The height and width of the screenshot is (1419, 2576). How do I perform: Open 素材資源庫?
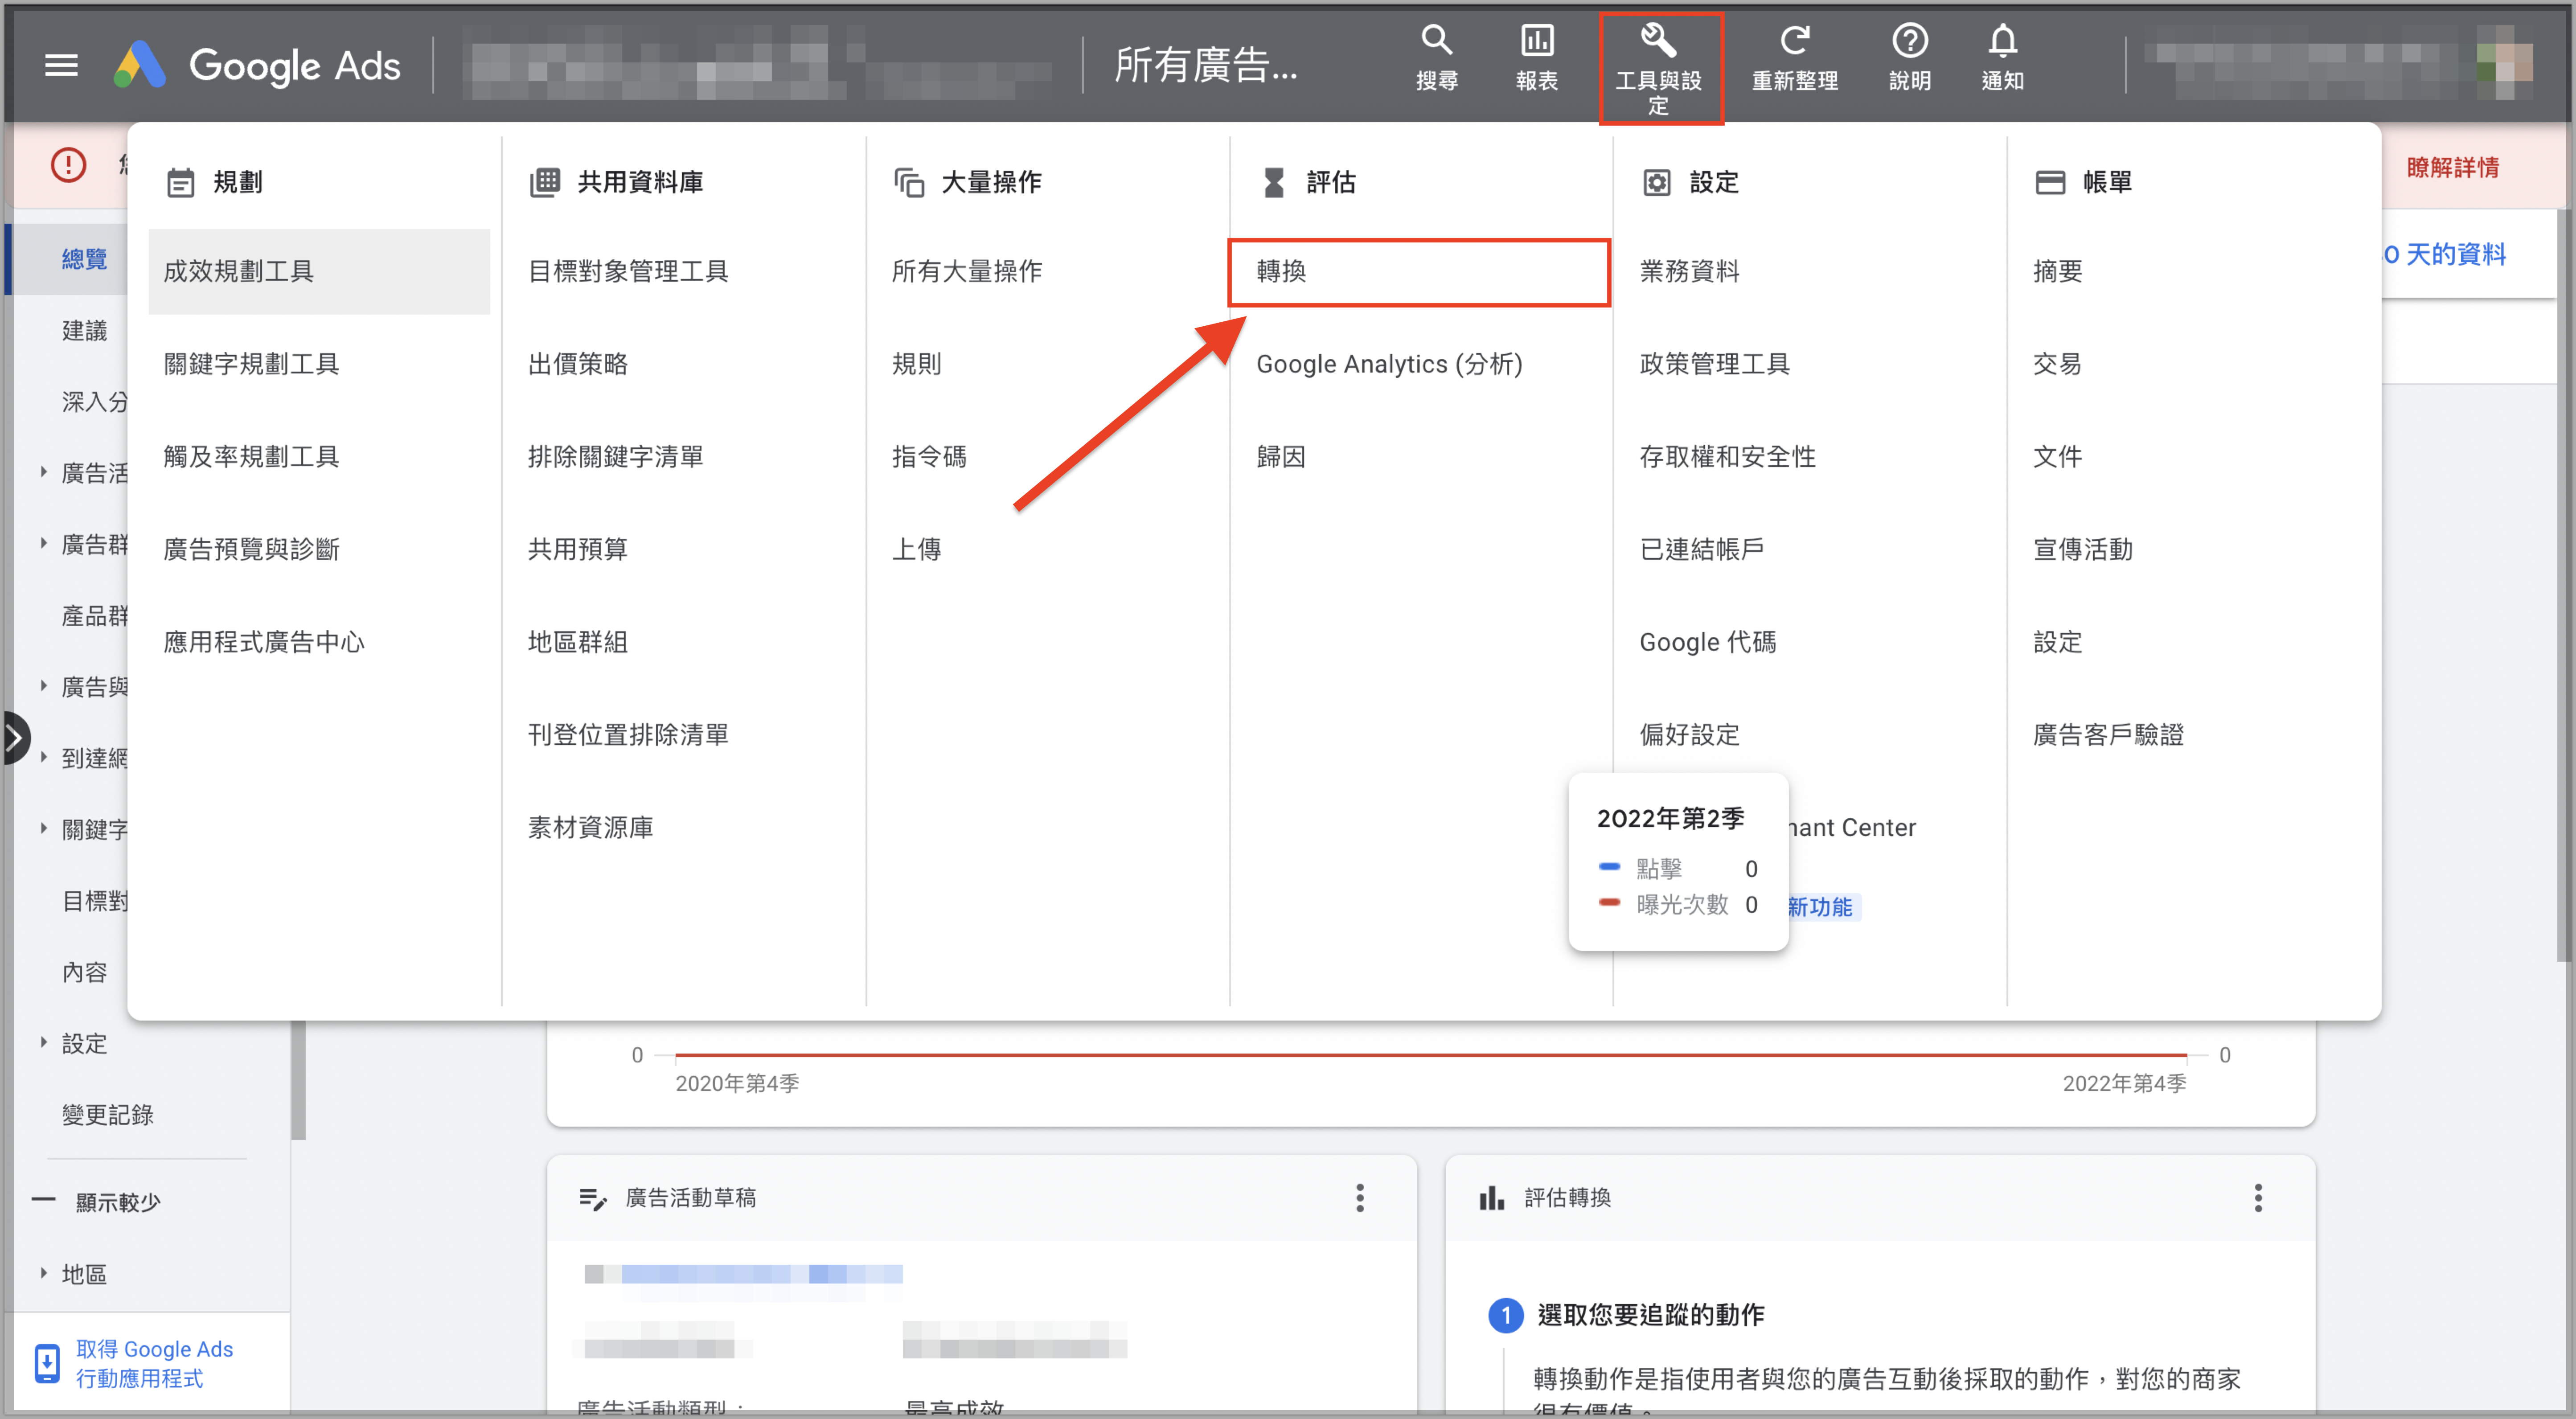[x=590, y=828]
